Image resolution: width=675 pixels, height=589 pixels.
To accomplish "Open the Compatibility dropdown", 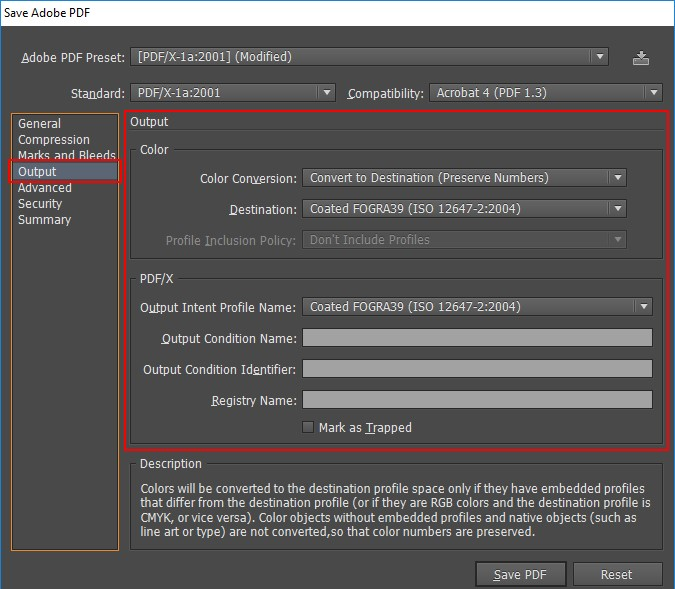I will click(546, 93).
